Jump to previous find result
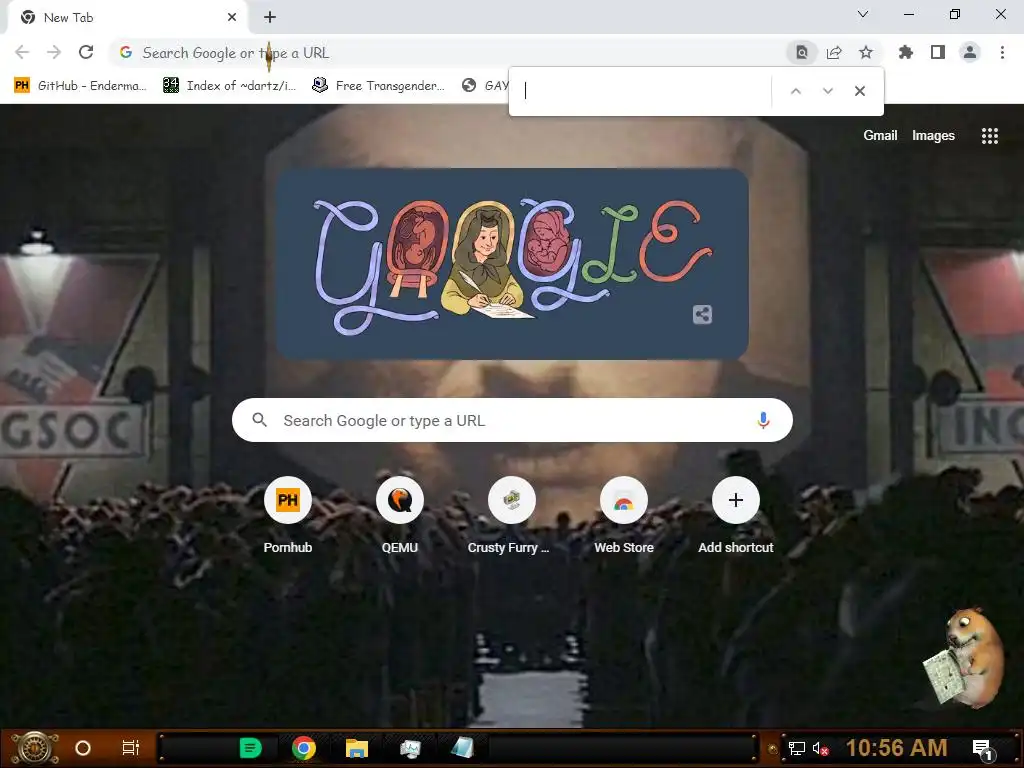Screen dimensions: 1024x768 coord(795,91)
